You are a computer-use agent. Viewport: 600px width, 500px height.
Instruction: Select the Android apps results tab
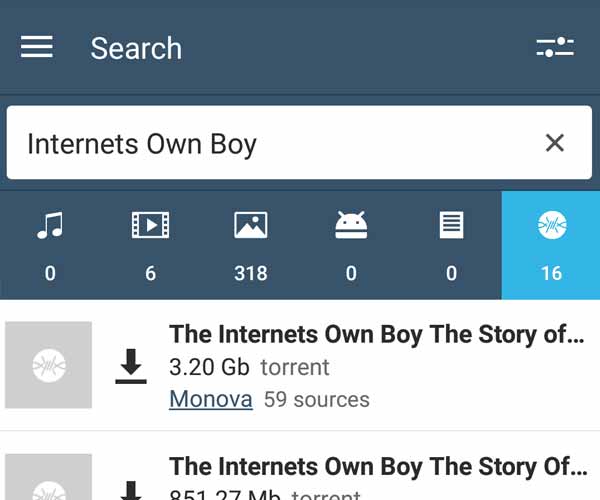351,245
